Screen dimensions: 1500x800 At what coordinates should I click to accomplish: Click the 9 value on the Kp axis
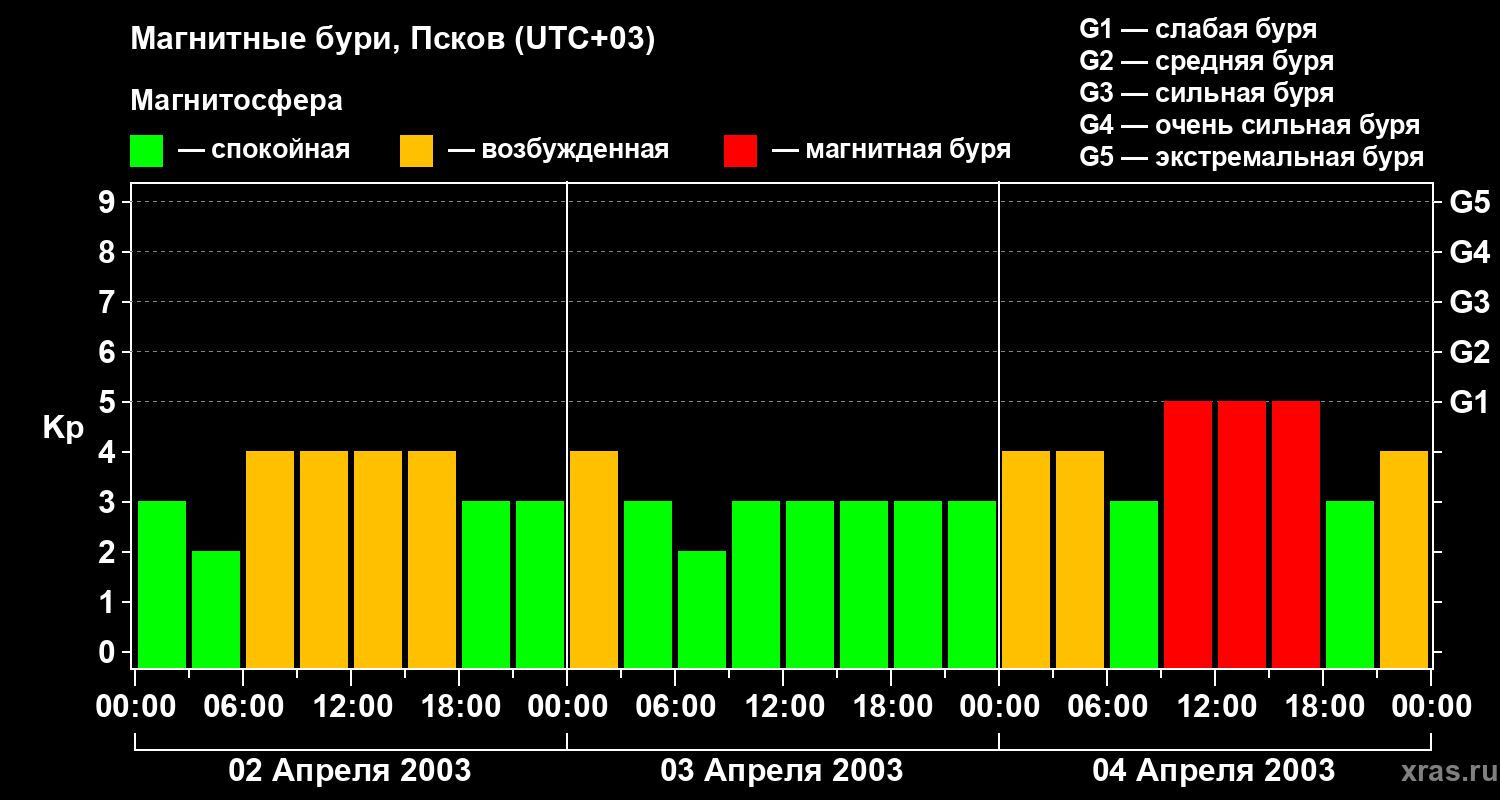pyautogui.click(x=109, y=202)
